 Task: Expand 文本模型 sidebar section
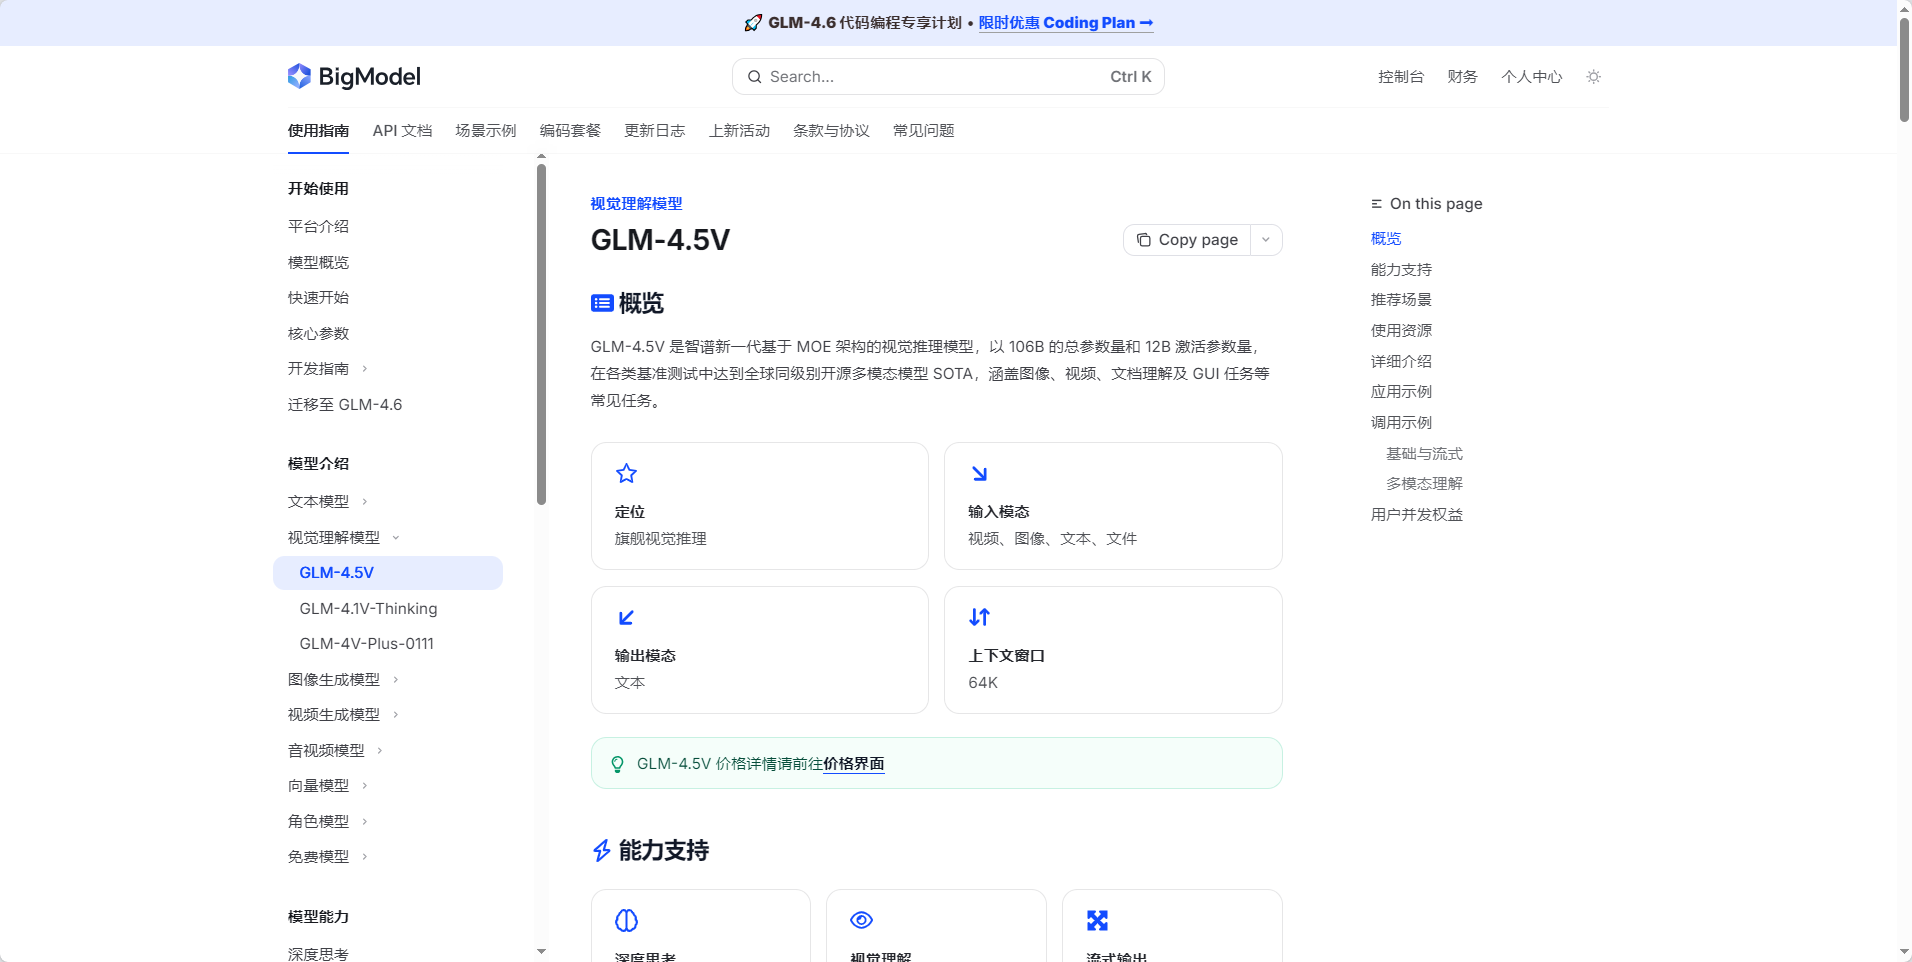364,502
